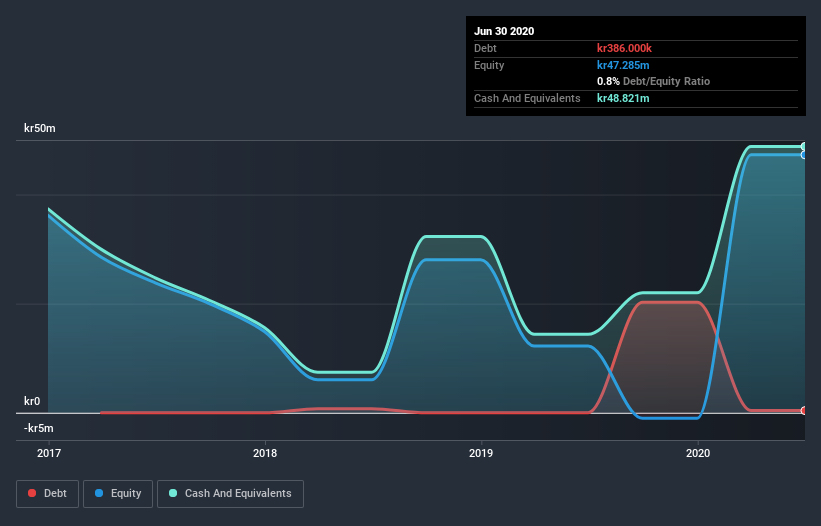
Task: Click the kr50m y-axis label
Action: [40, 128]
